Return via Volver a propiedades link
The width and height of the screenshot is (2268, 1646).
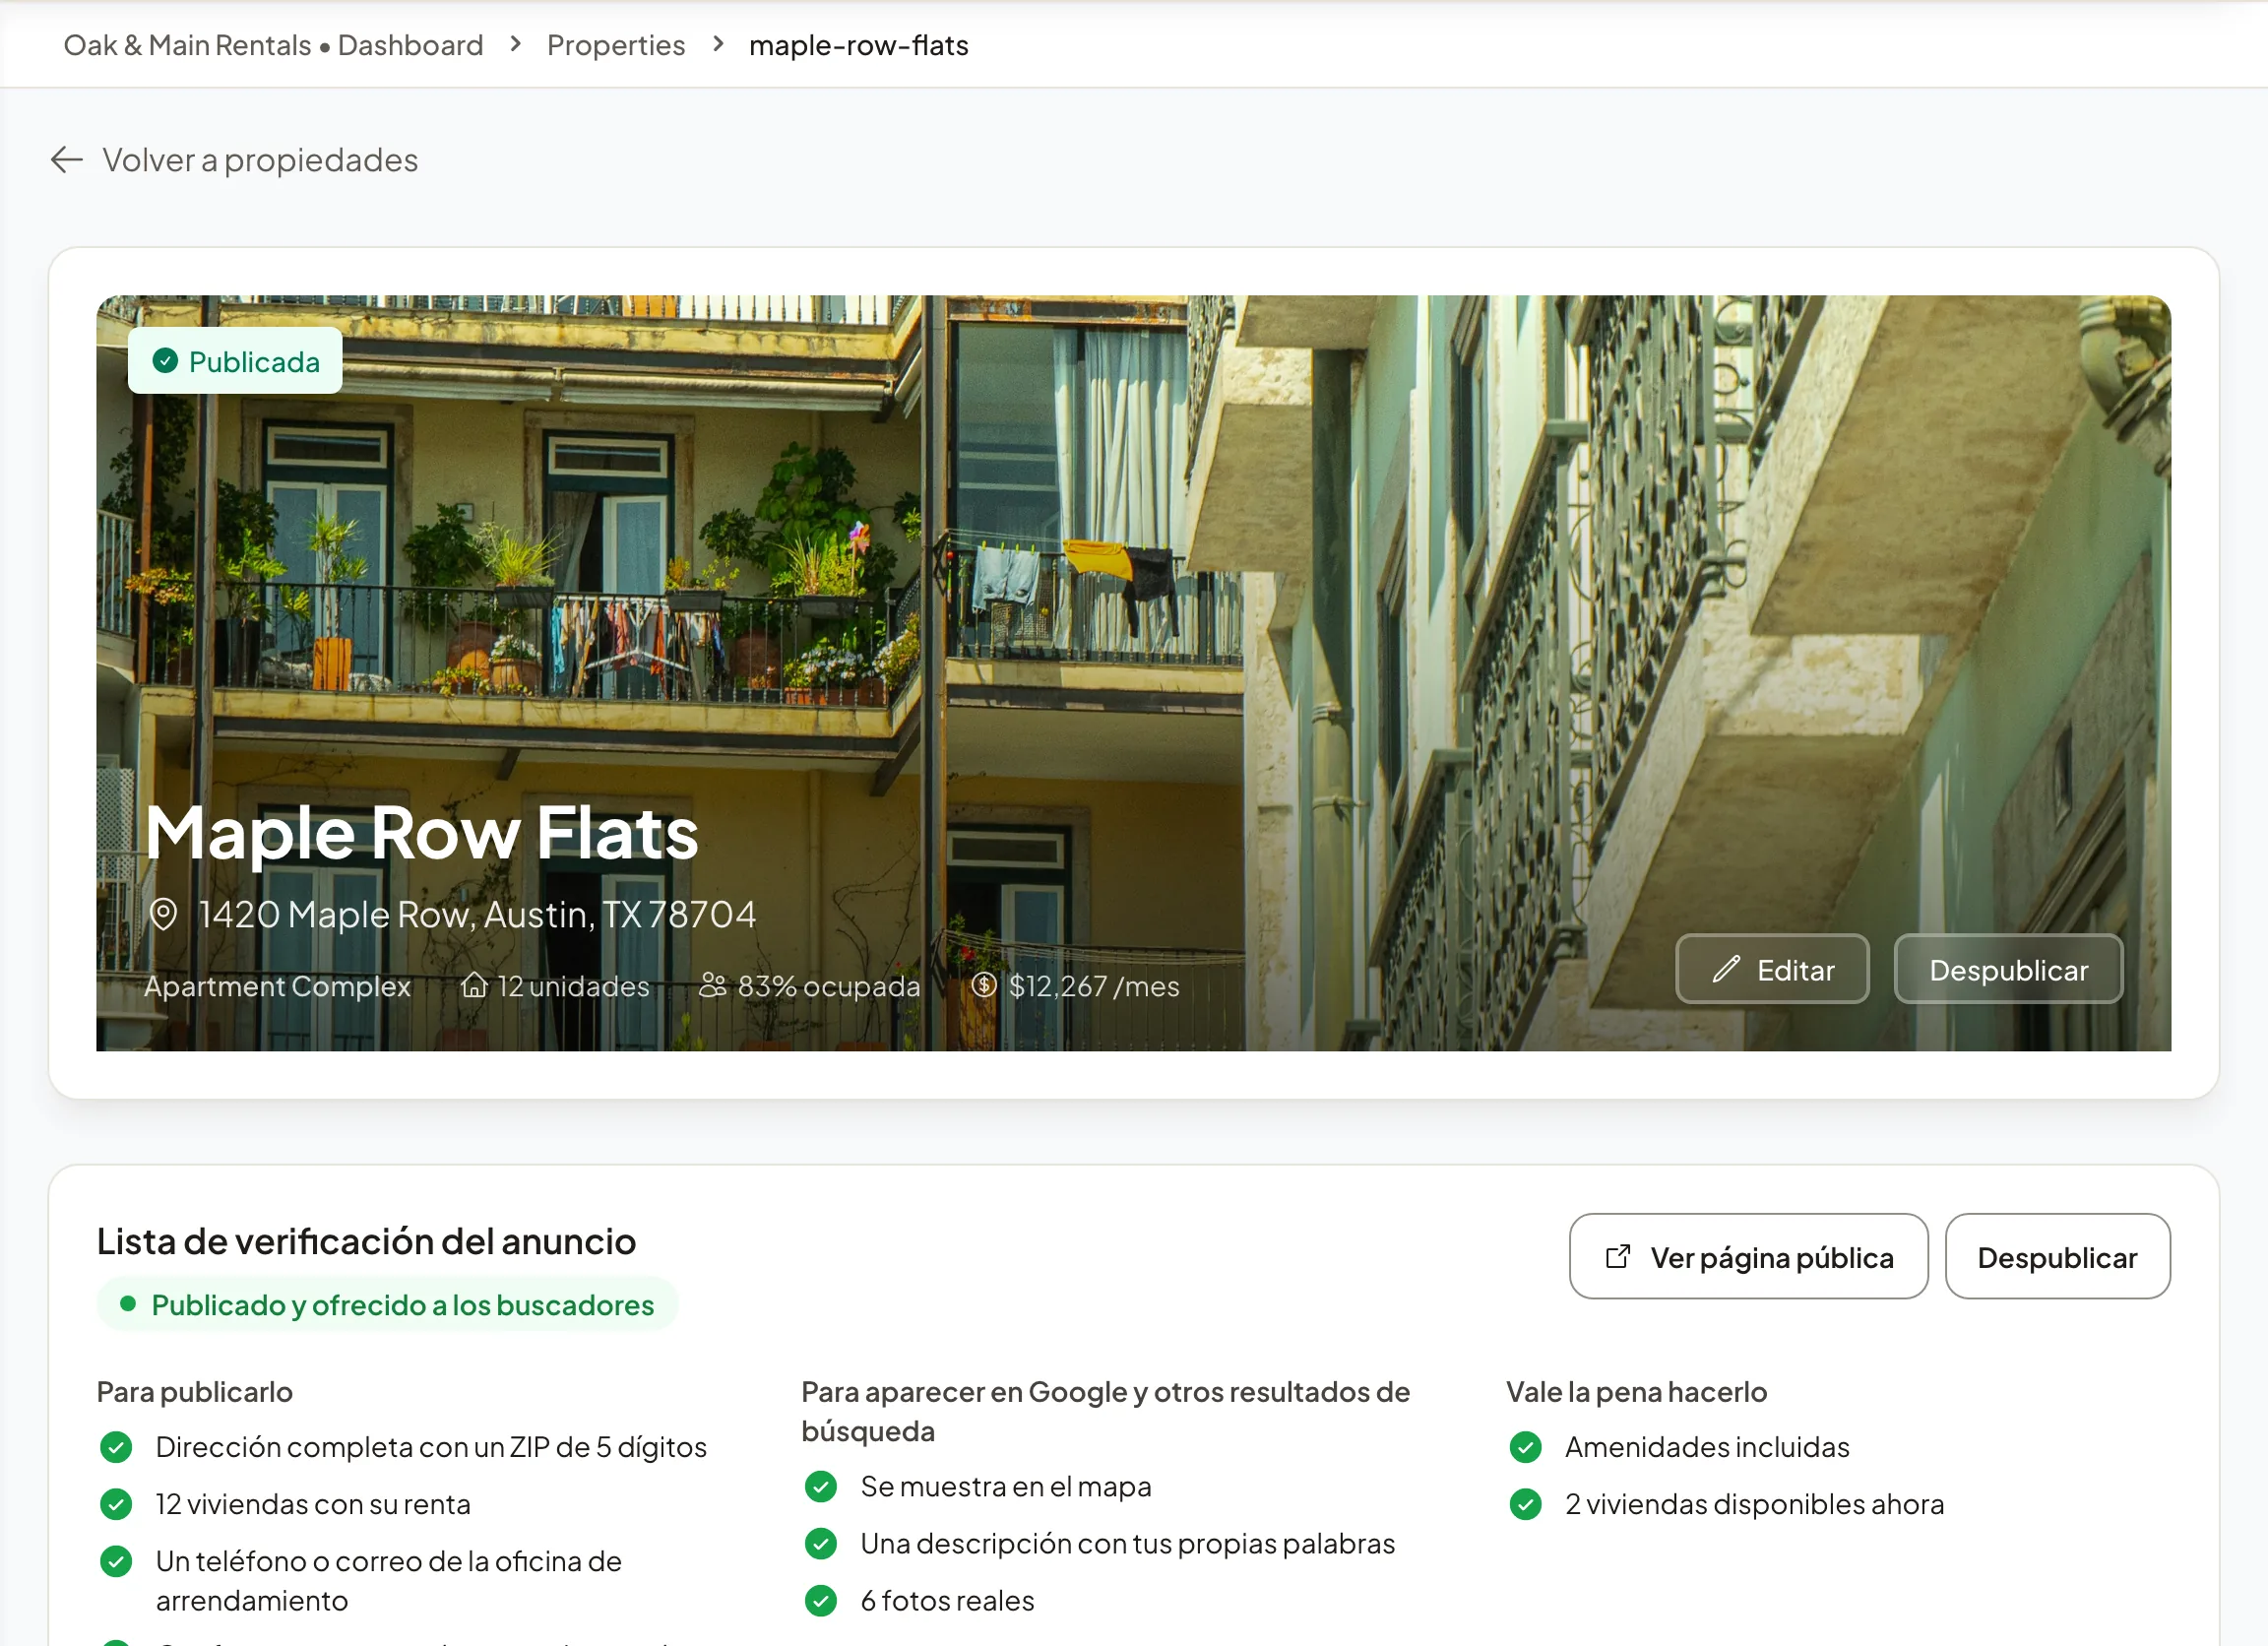pos(235,160)
